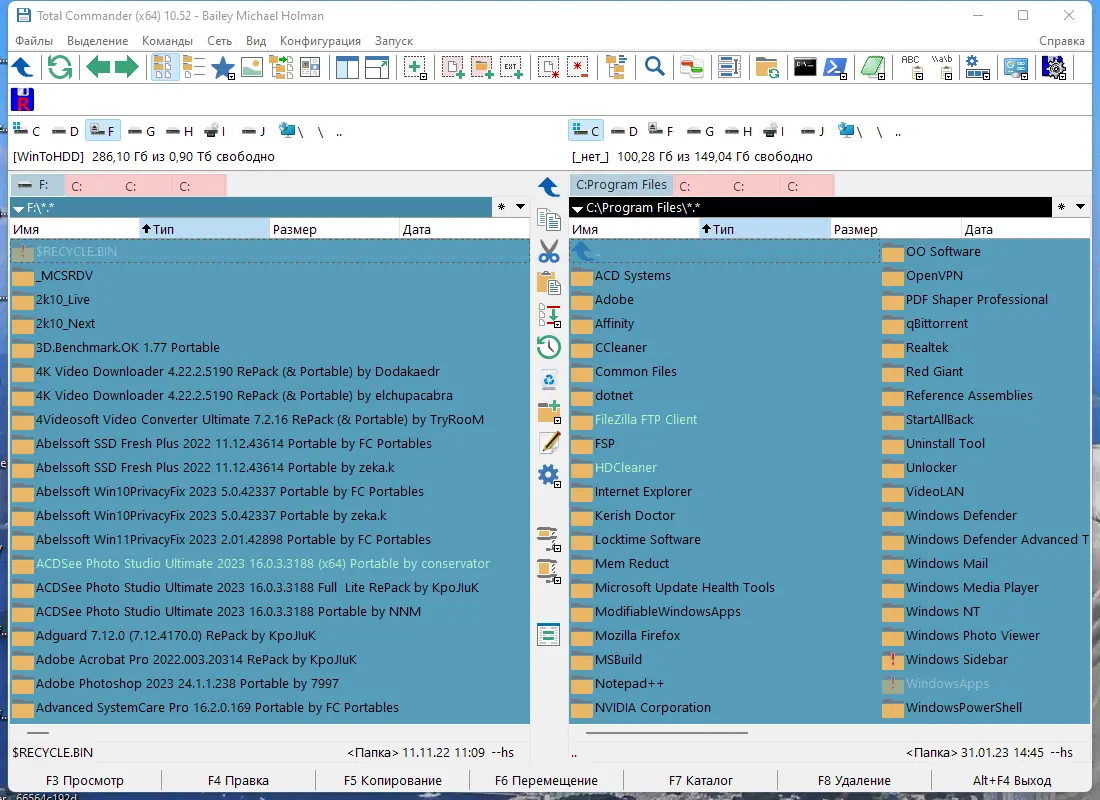Open the Конфигурация menu
This screenshot has width=1100, height=800.
click(320, 41)
